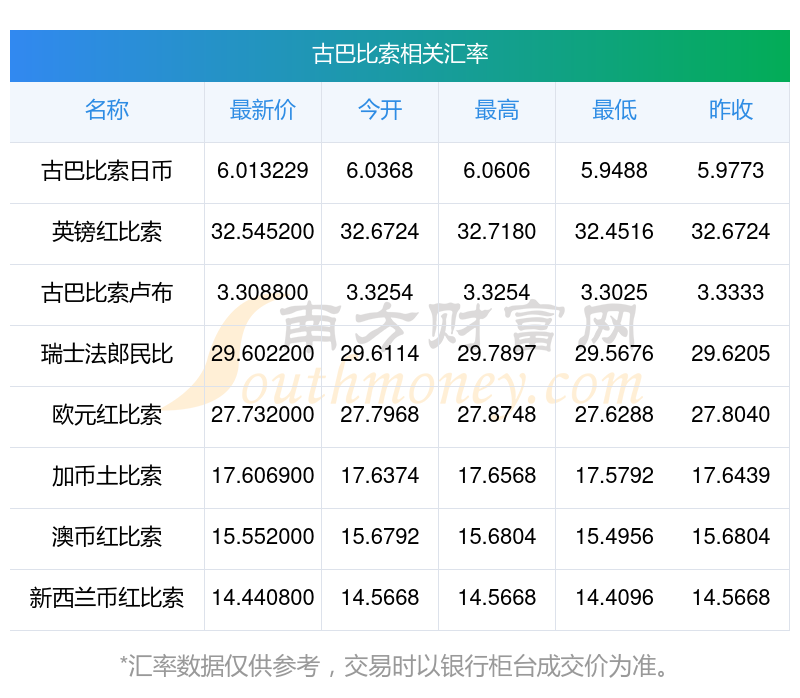This screenshot has height=698, width=800.
Task: Click the low value 32.4516
Action: click(614, 232)
